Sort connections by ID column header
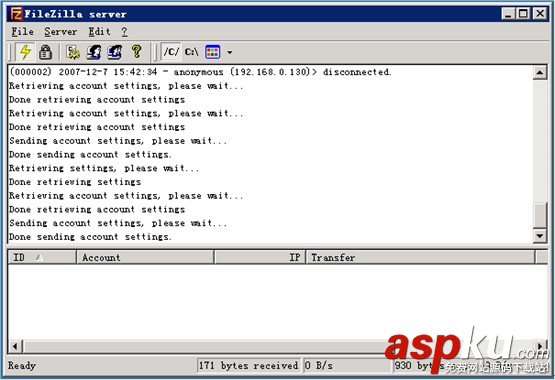555x380 pixels. [42, 257]
